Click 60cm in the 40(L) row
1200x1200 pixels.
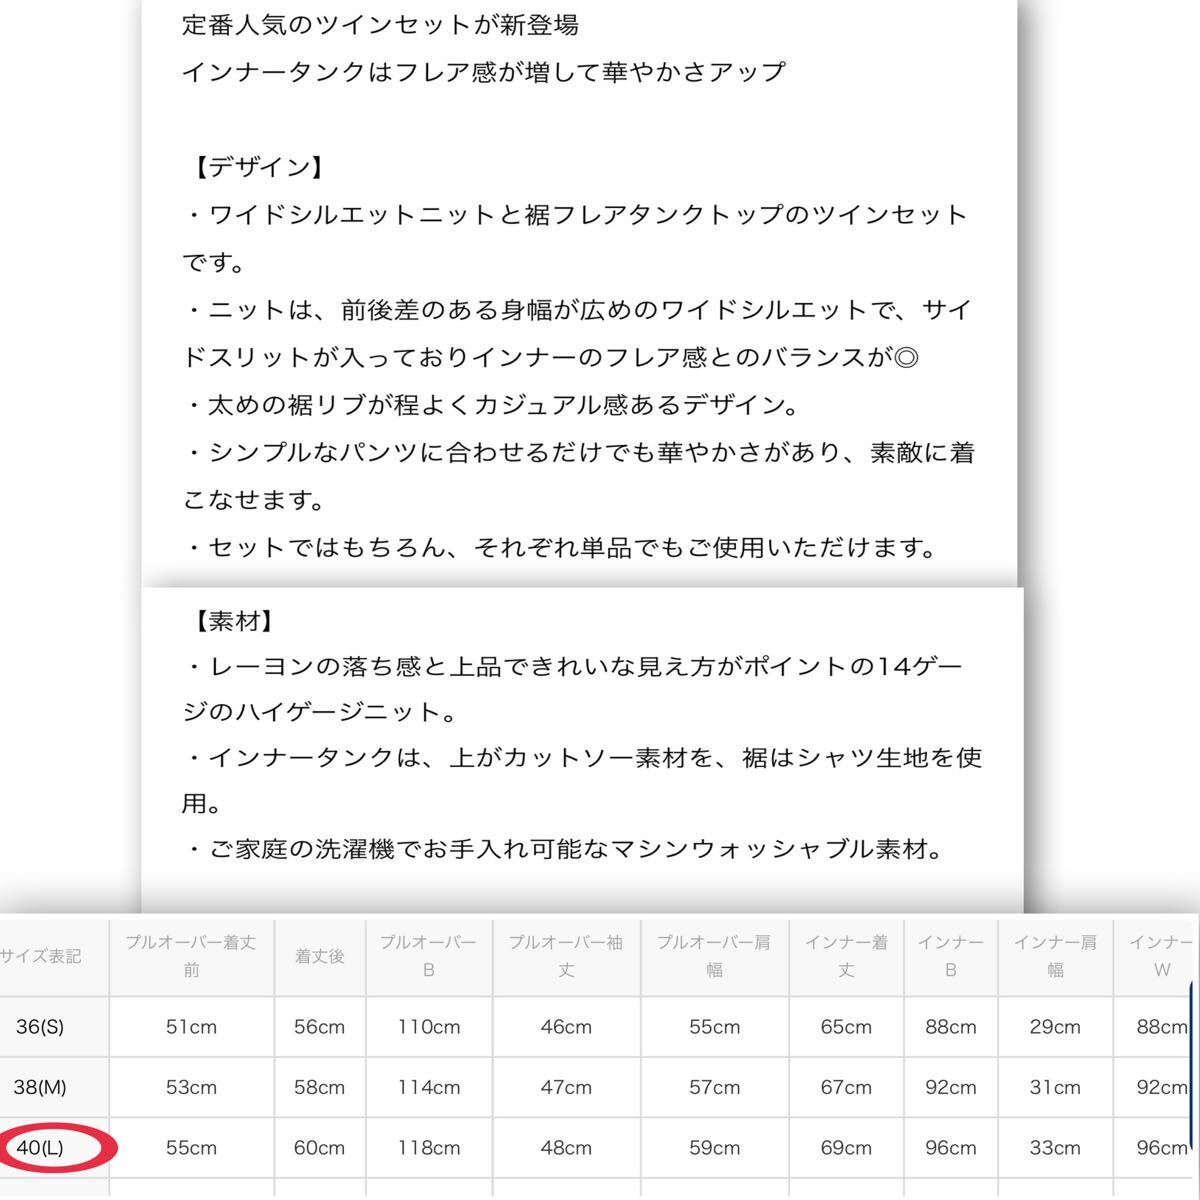tap(320, 1148)
